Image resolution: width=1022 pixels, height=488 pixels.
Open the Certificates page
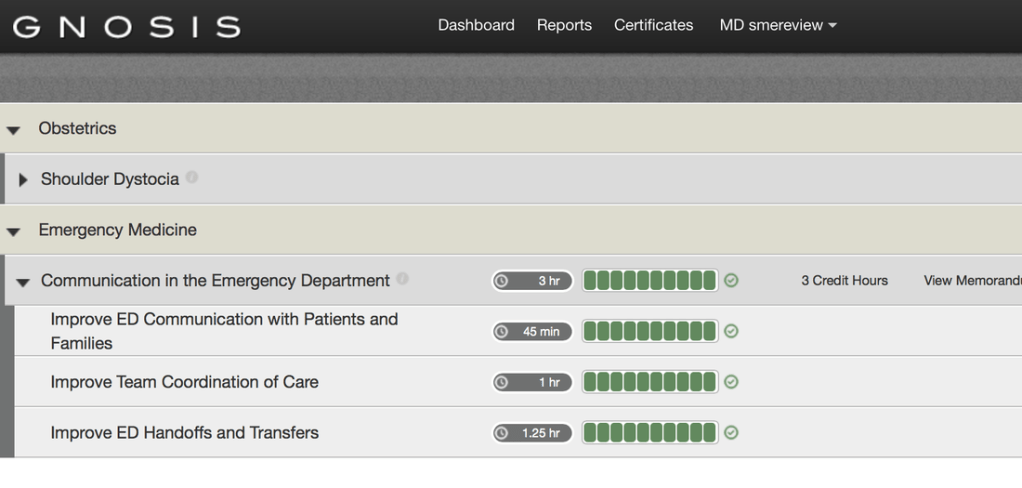[653, 25]
